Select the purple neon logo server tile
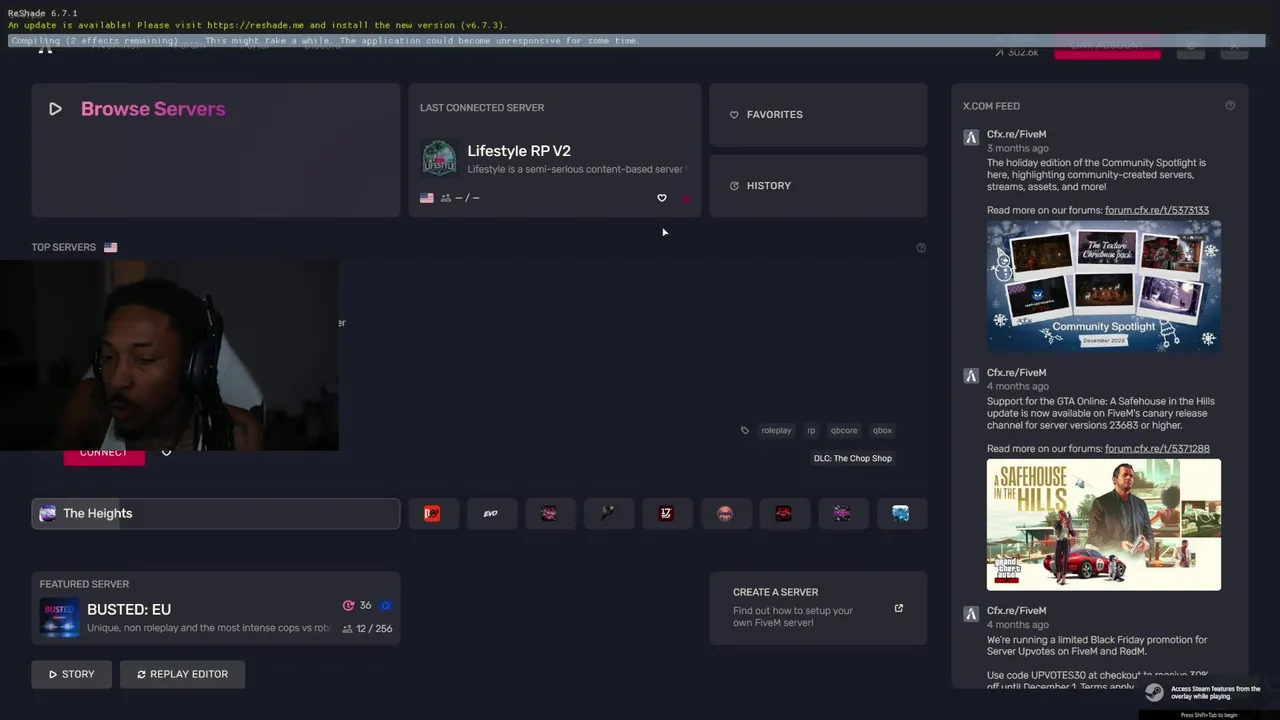The height and width of the screenshot is (720, 1280). (x=842, y=513)
